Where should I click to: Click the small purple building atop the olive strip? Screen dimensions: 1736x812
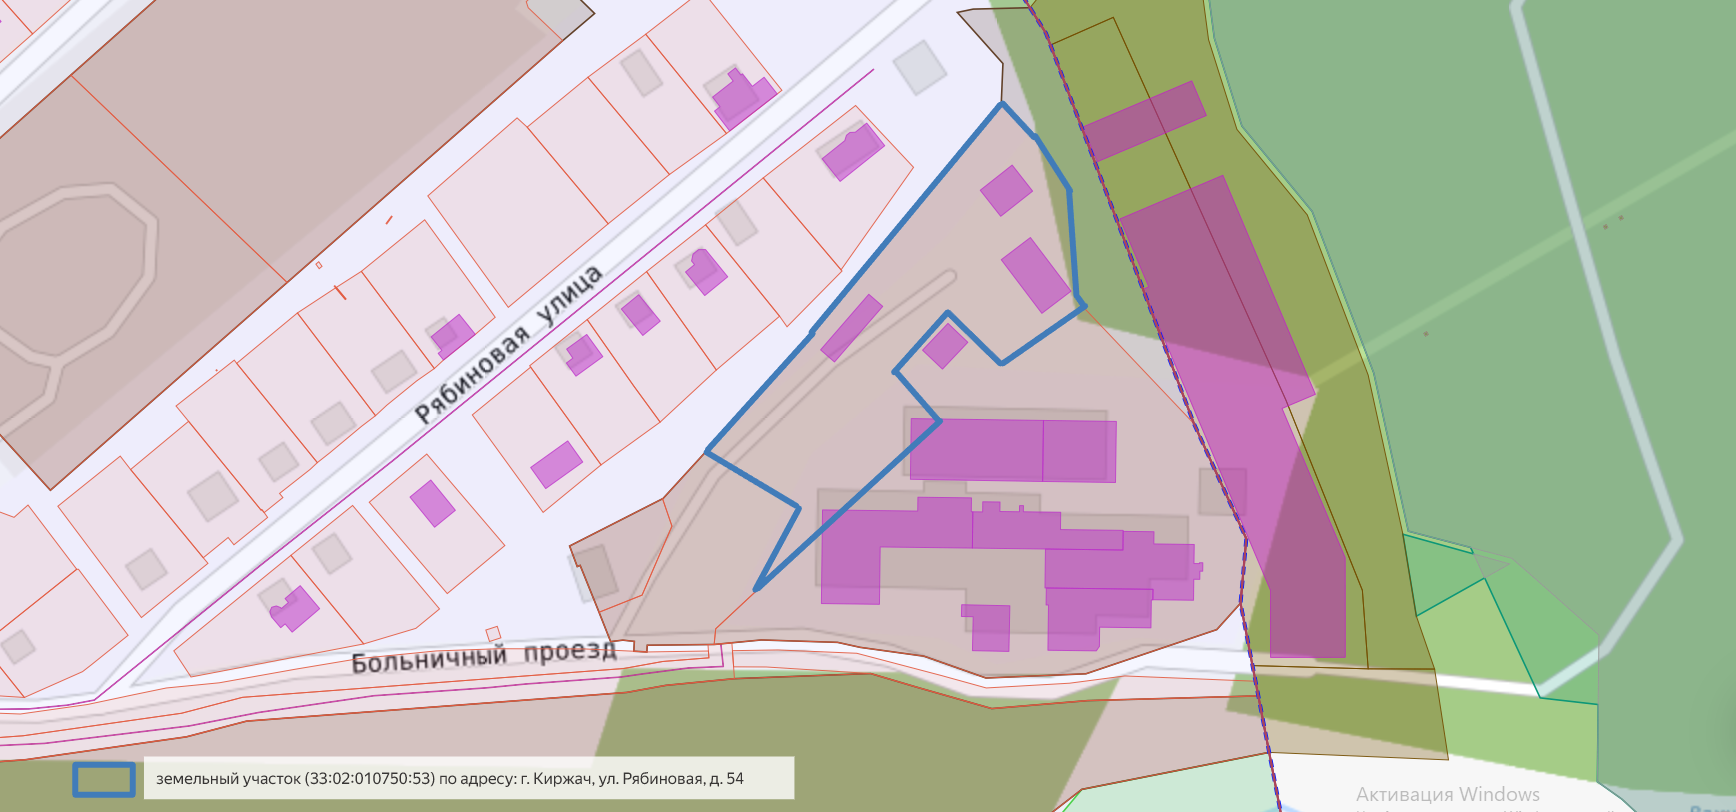(1144, 120)
